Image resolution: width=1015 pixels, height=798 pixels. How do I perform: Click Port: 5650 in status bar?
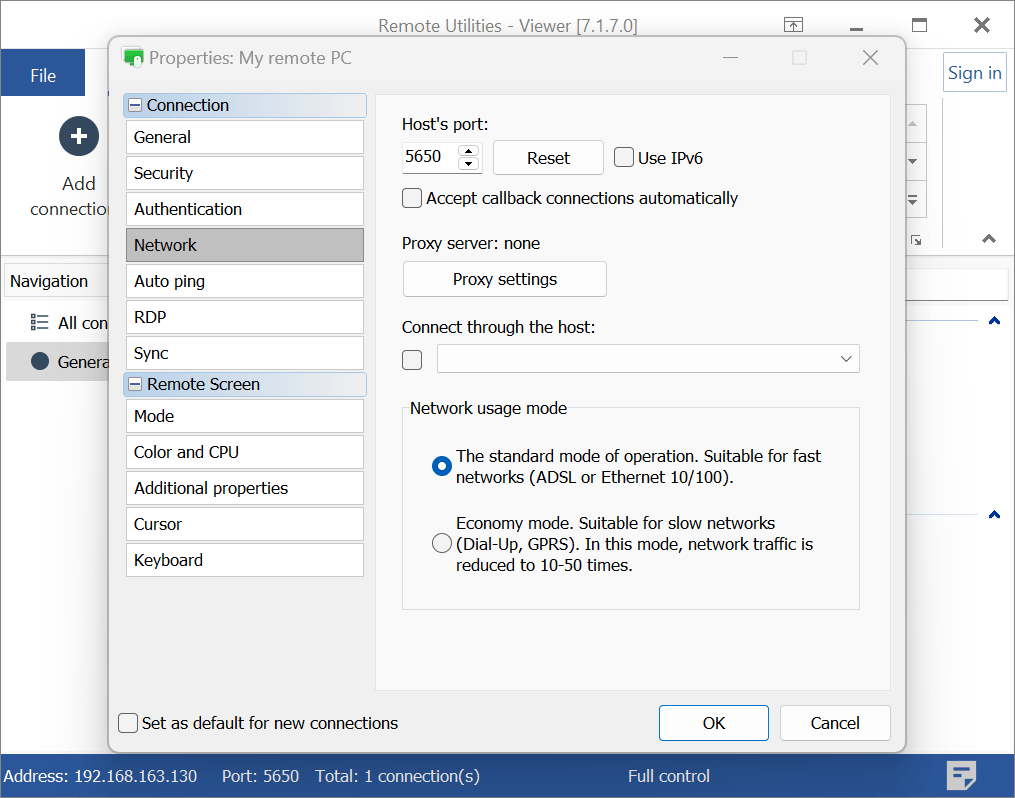point(260,776)
